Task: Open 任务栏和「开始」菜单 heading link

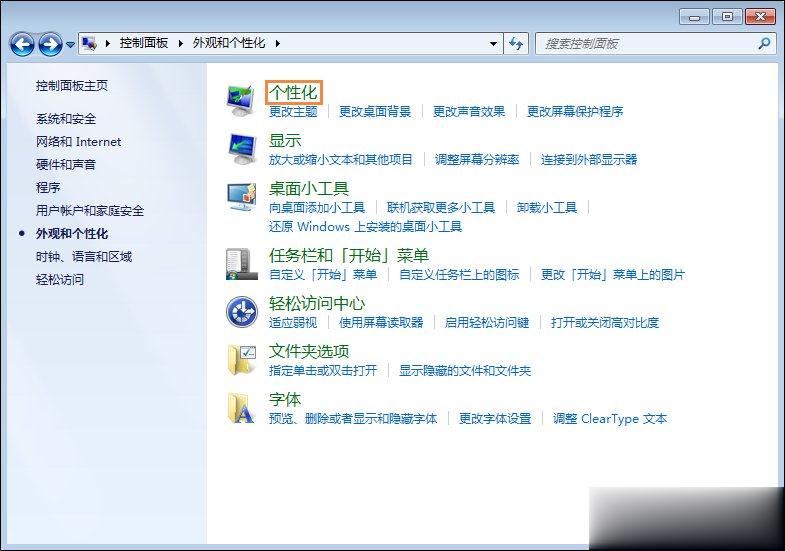Action: click(x=349, y=255)
